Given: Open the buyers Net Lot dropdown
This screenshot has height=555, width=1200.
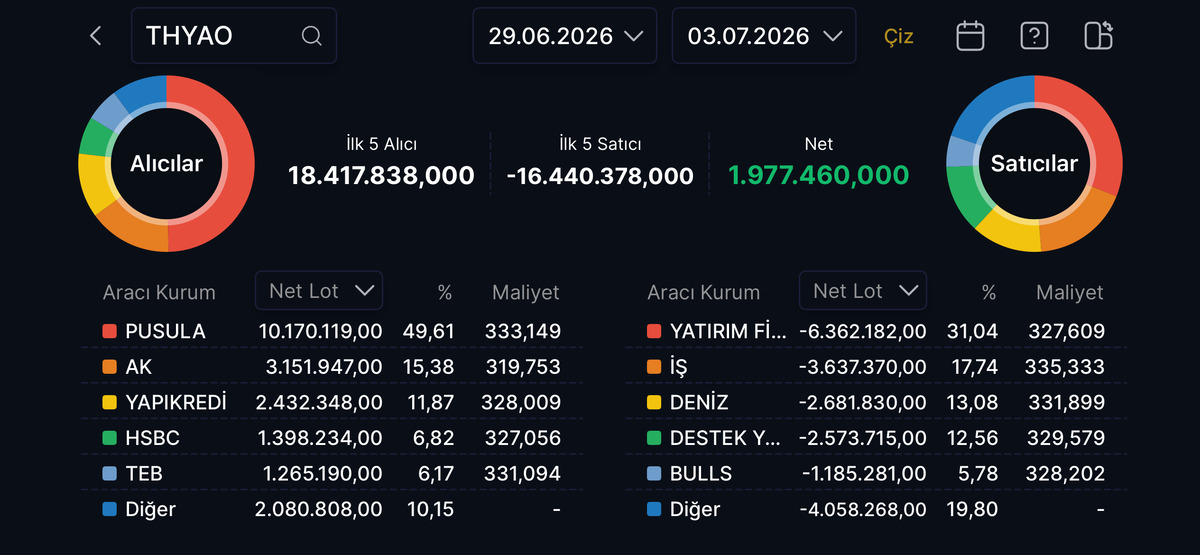Looking at the screenshot, I should [x=319, y=291].
